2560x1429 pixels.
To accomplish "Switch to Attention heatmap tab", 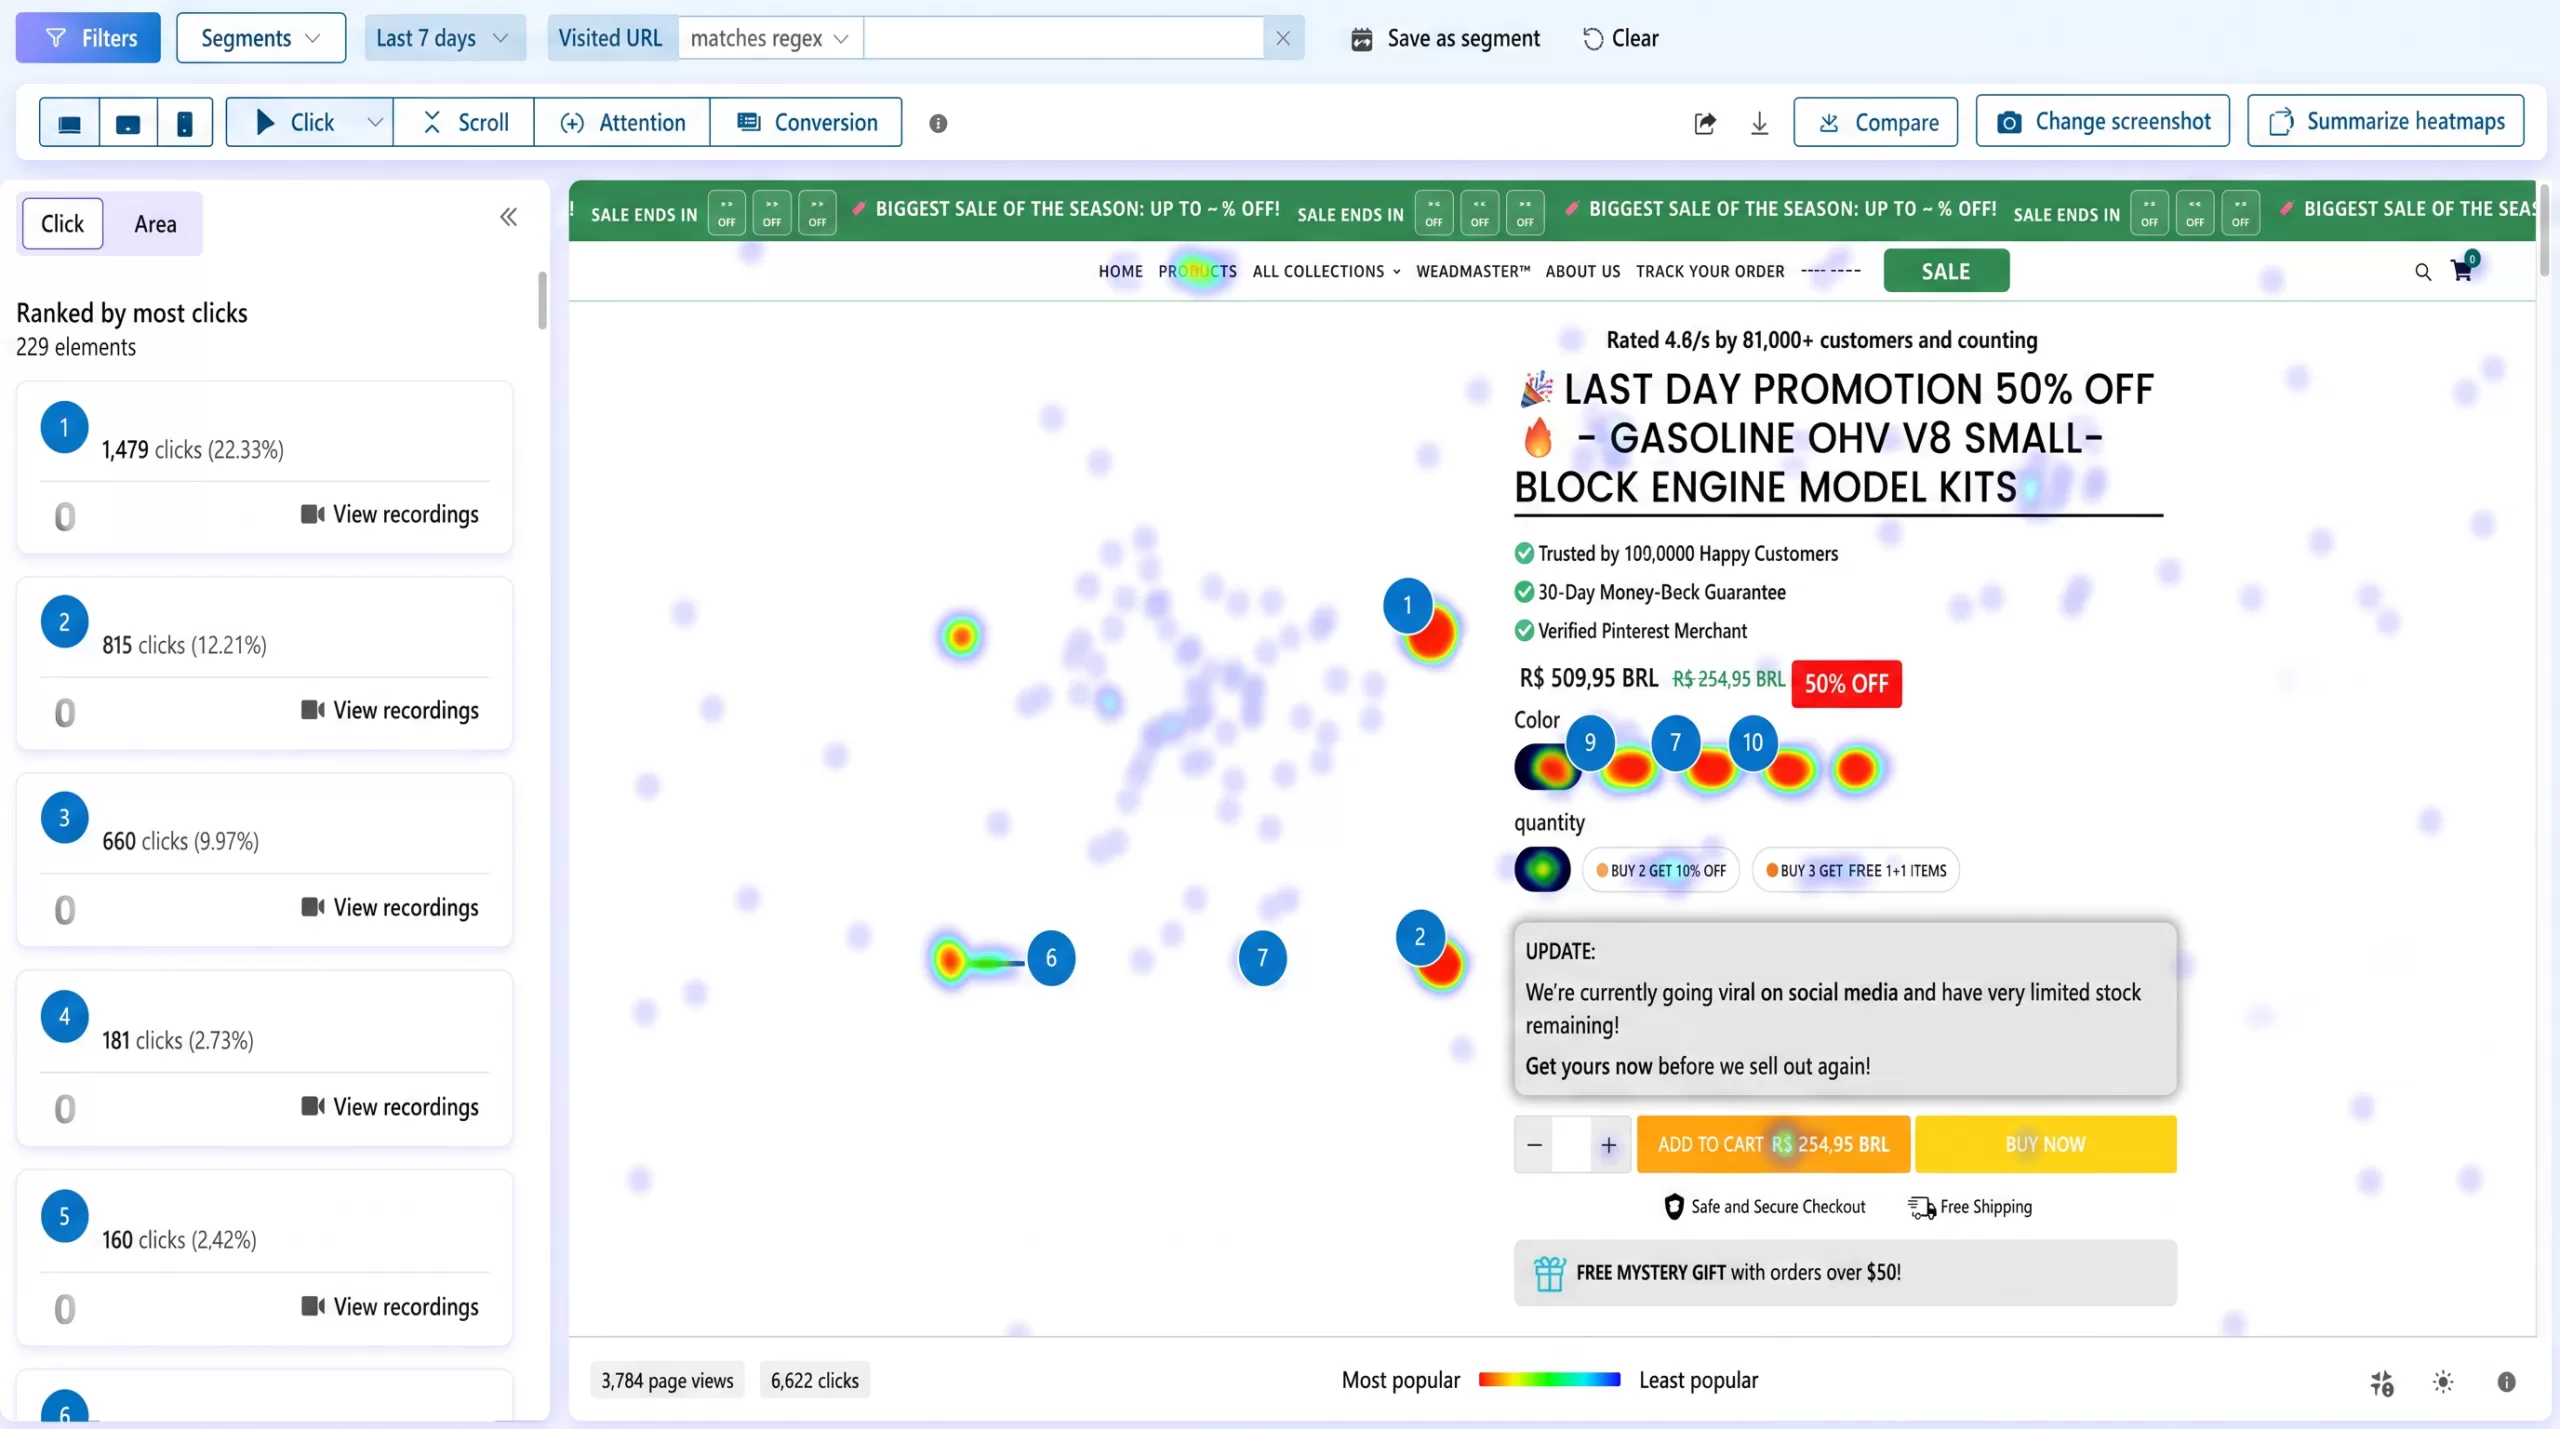I will pyautogui.click(x=622, y=123).
